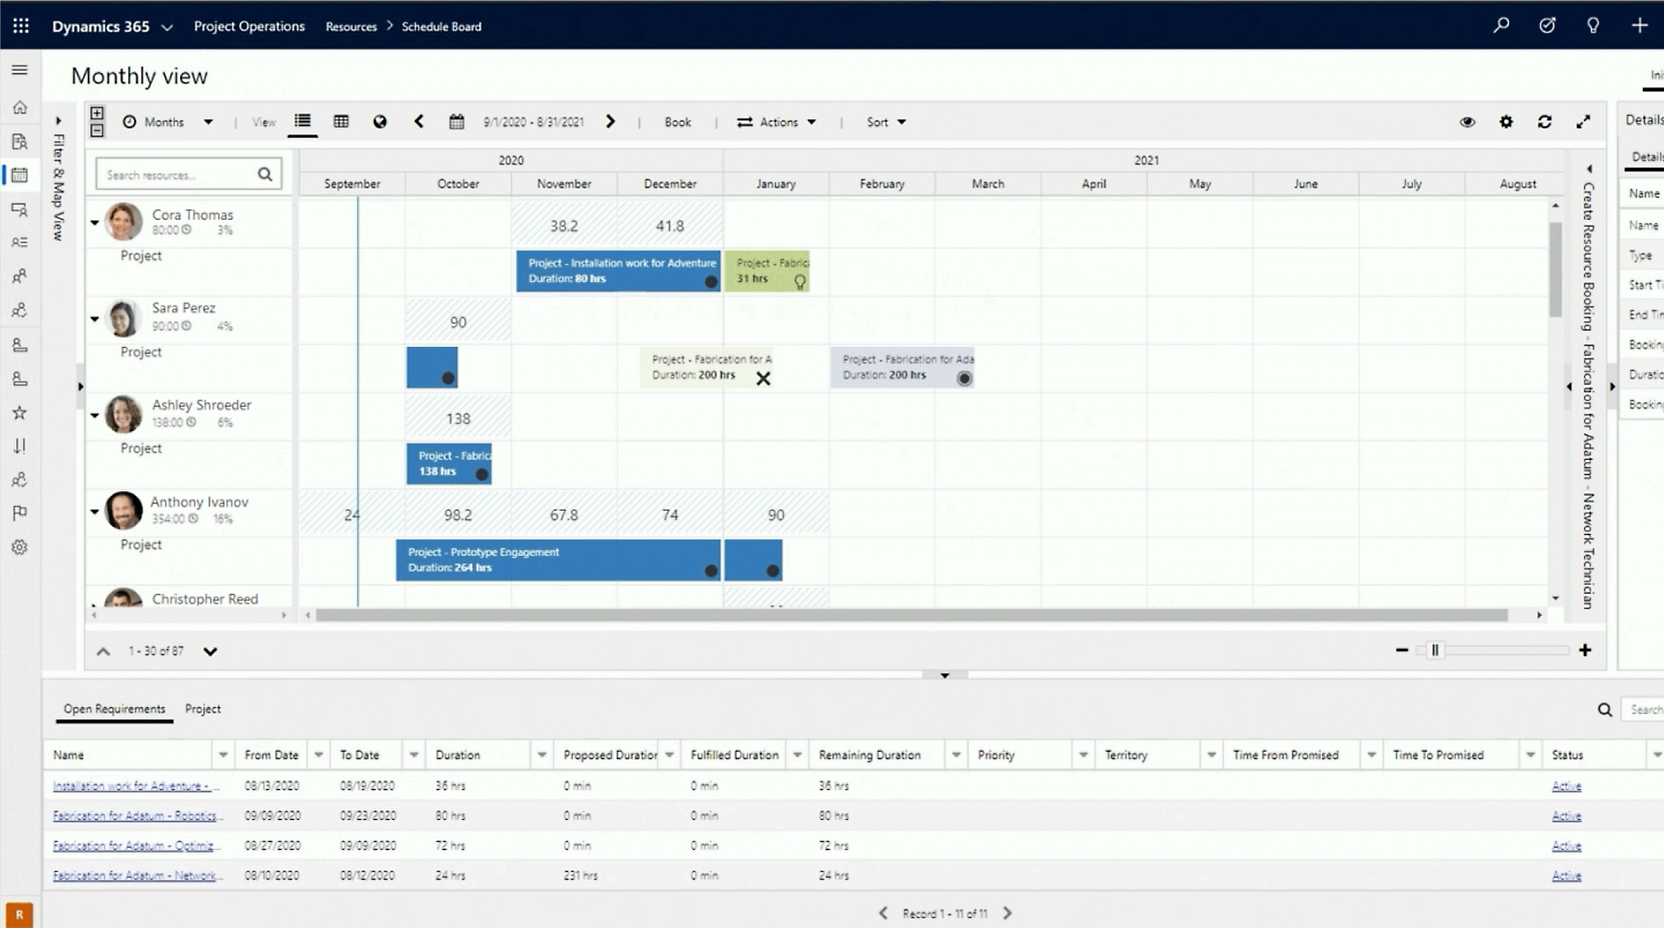
Task: Expand all resource rows plus icon
Action: point(97,113)
